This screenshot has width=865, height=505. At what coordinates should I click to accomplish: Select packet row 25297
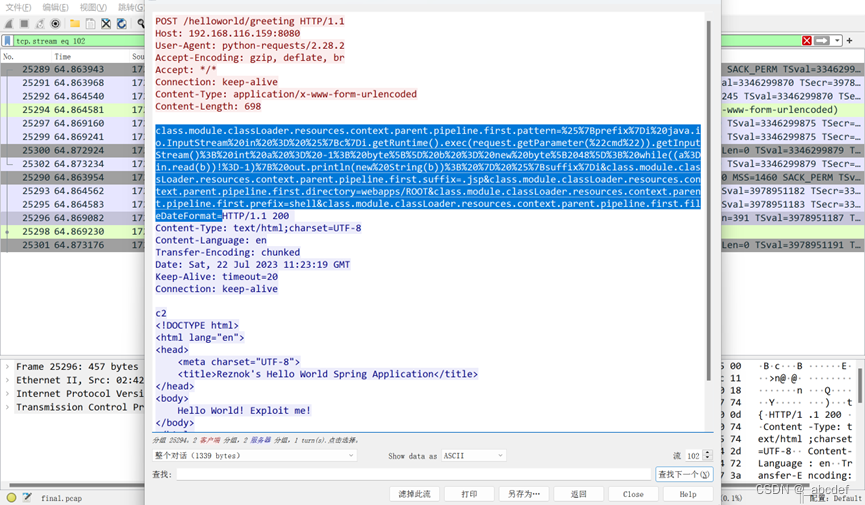point(73,123)
